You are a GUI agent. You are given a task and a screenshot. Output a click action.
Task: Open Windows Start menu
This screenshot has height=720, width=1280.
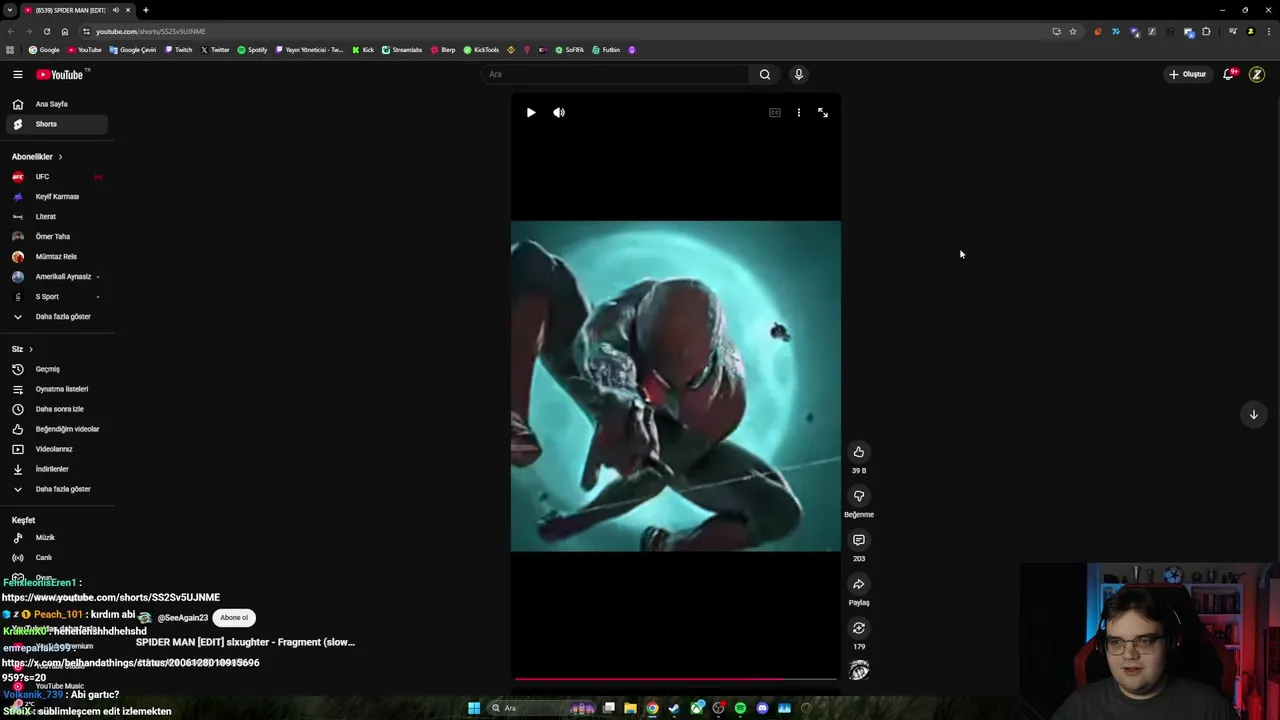coord(474,708)
